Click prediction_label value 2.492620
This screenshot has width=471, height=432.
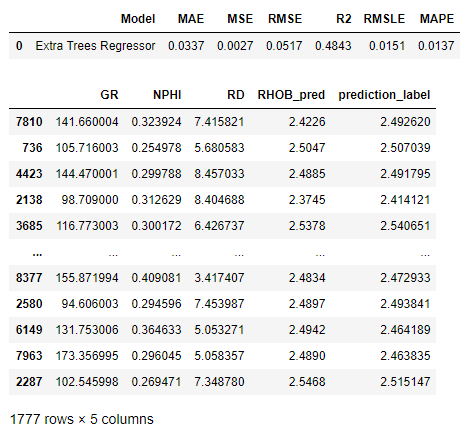[x=405, y=122]
